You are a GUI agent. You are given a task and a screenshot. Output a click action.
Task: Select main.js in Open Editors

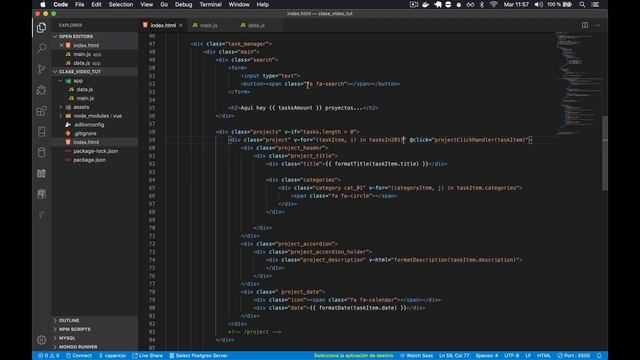coord(82,54)
